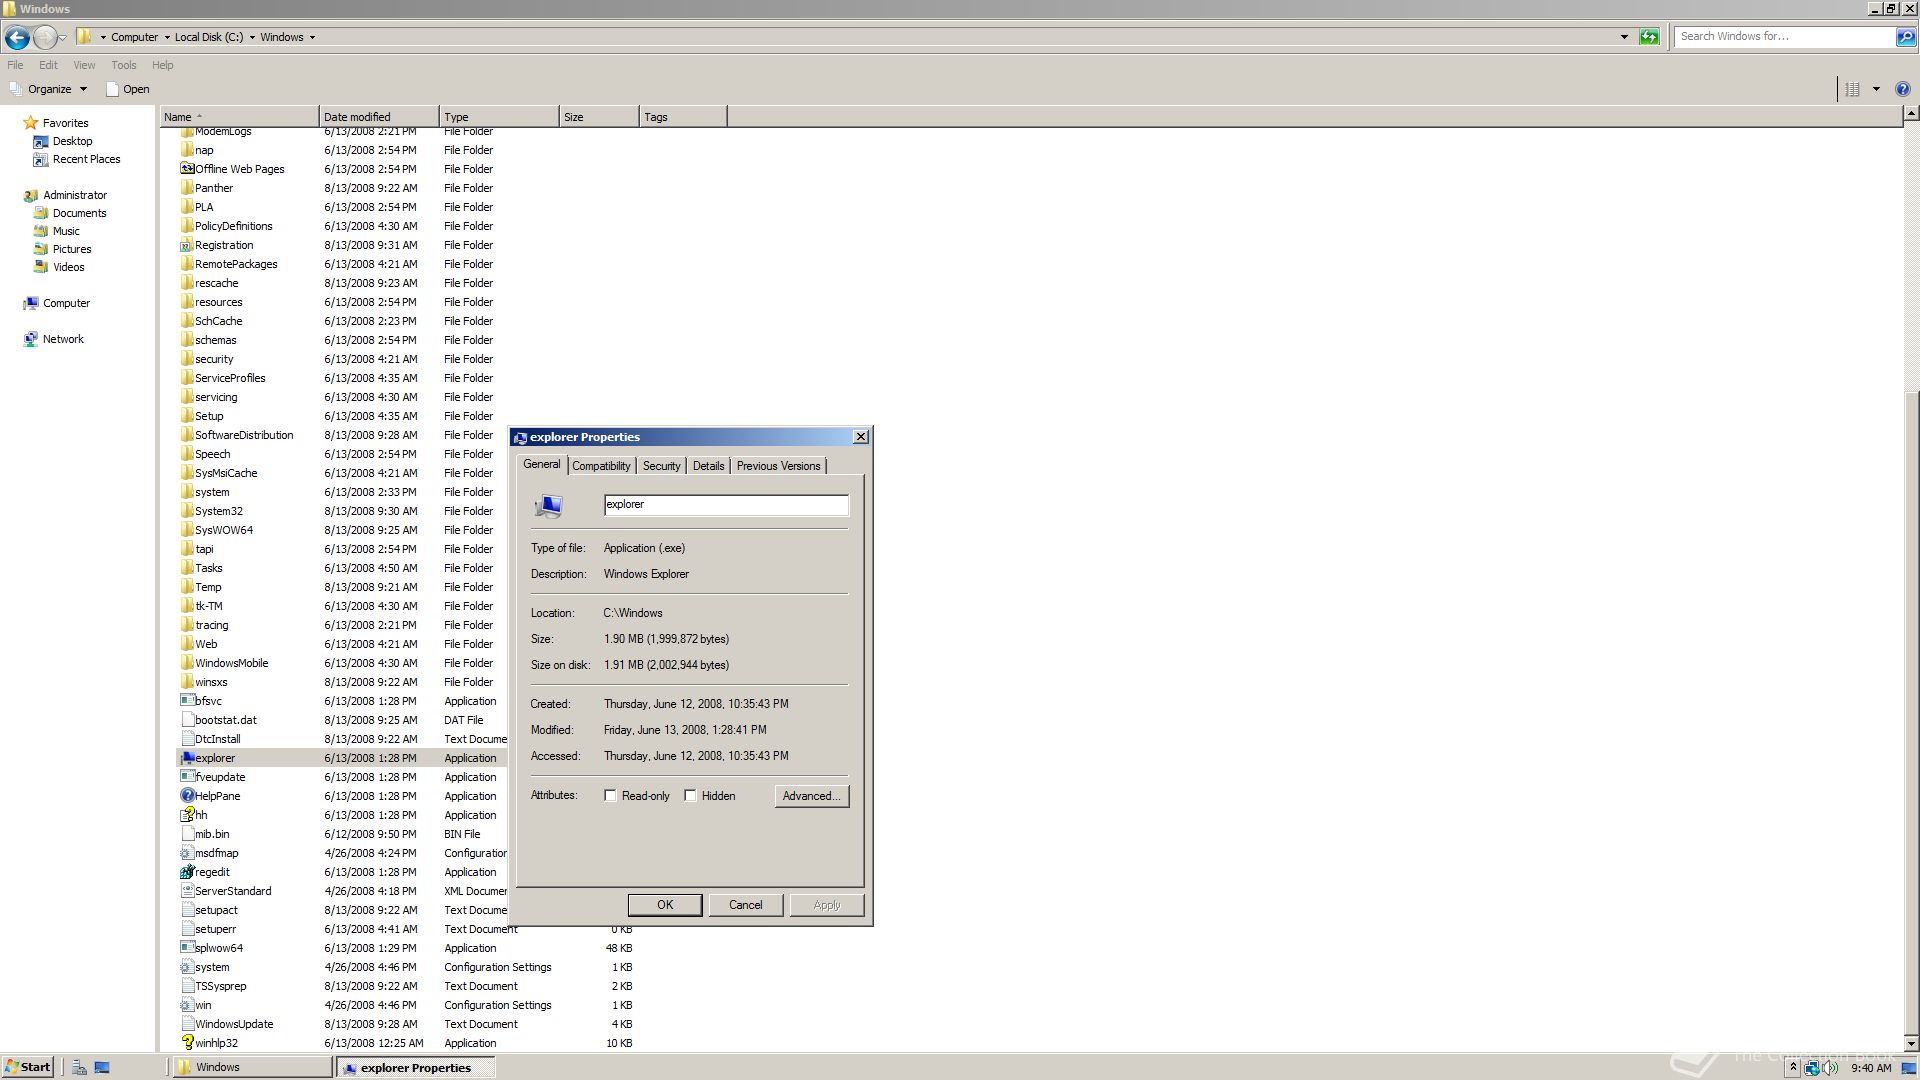Select the explorer file icon in list
Image resolution: width=1920 pixels, height=1080 pixels.
tap(187, 758)
